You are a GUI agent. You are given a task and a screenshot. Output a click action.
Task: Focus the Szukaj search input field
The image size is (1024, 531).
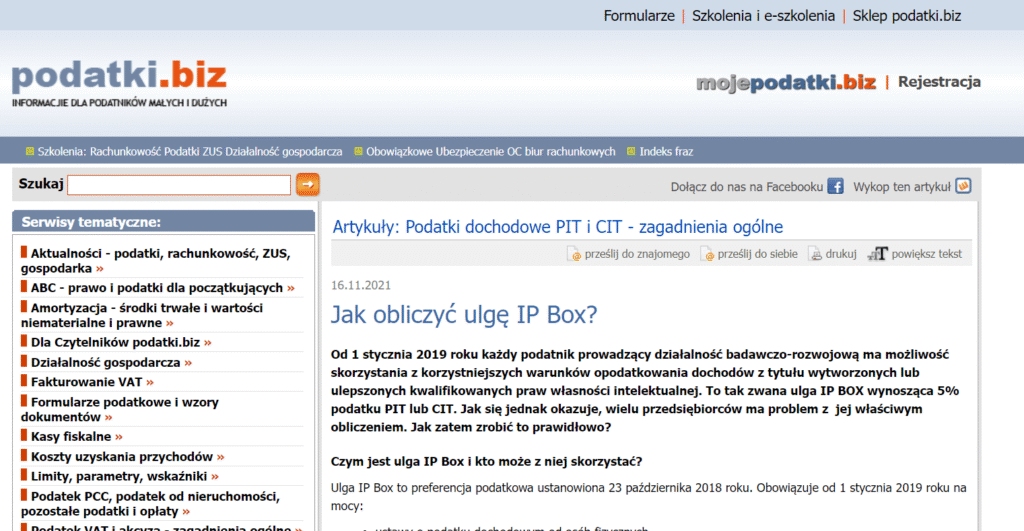[179, 185]
